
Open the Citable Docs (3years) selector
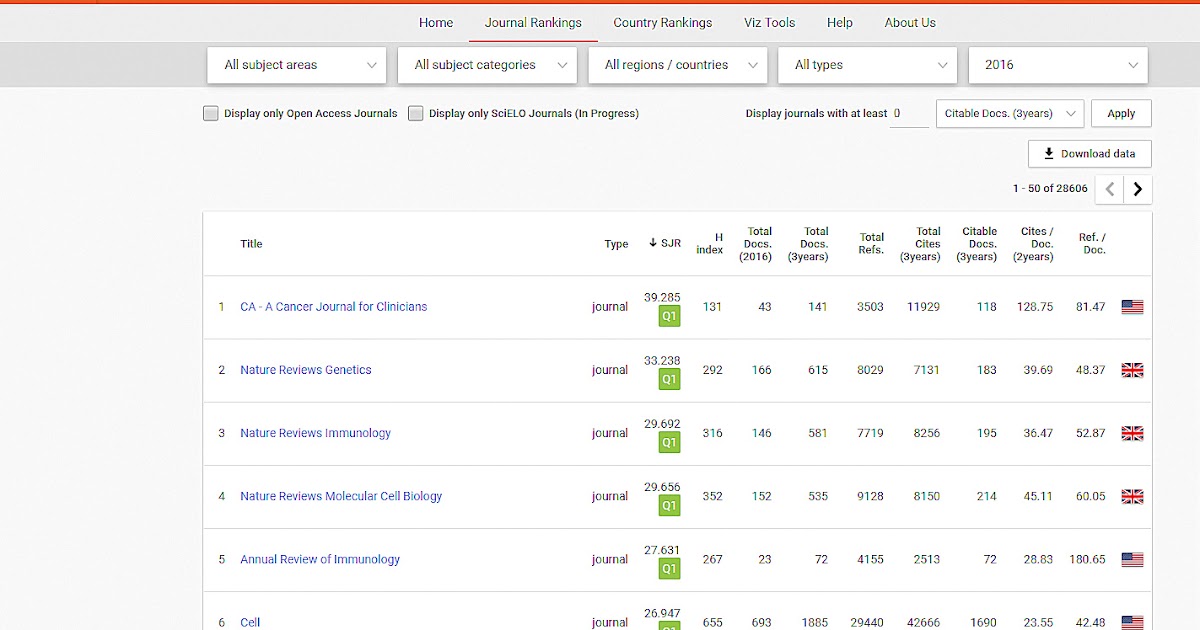coord(1008,113)
